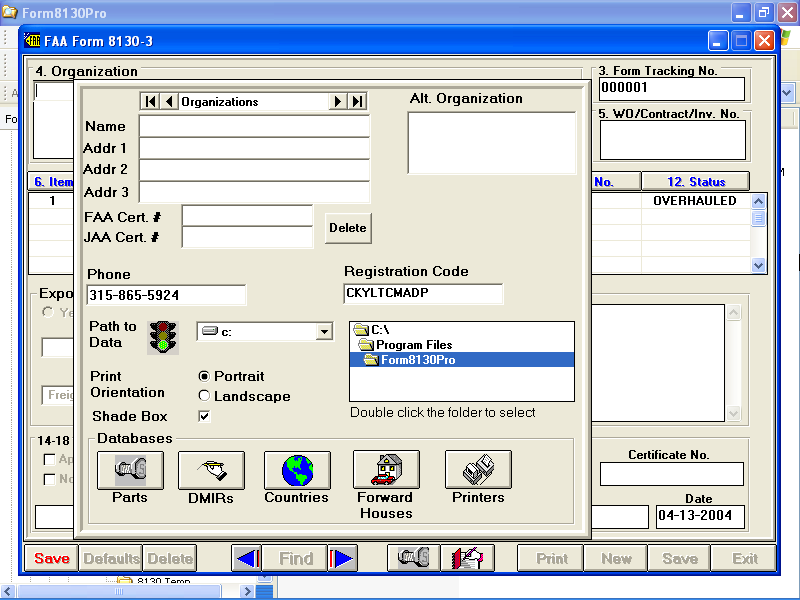800x600 pixels.
Task: Expand the c: drive dropdown
Action: click(x=323, y=332)
